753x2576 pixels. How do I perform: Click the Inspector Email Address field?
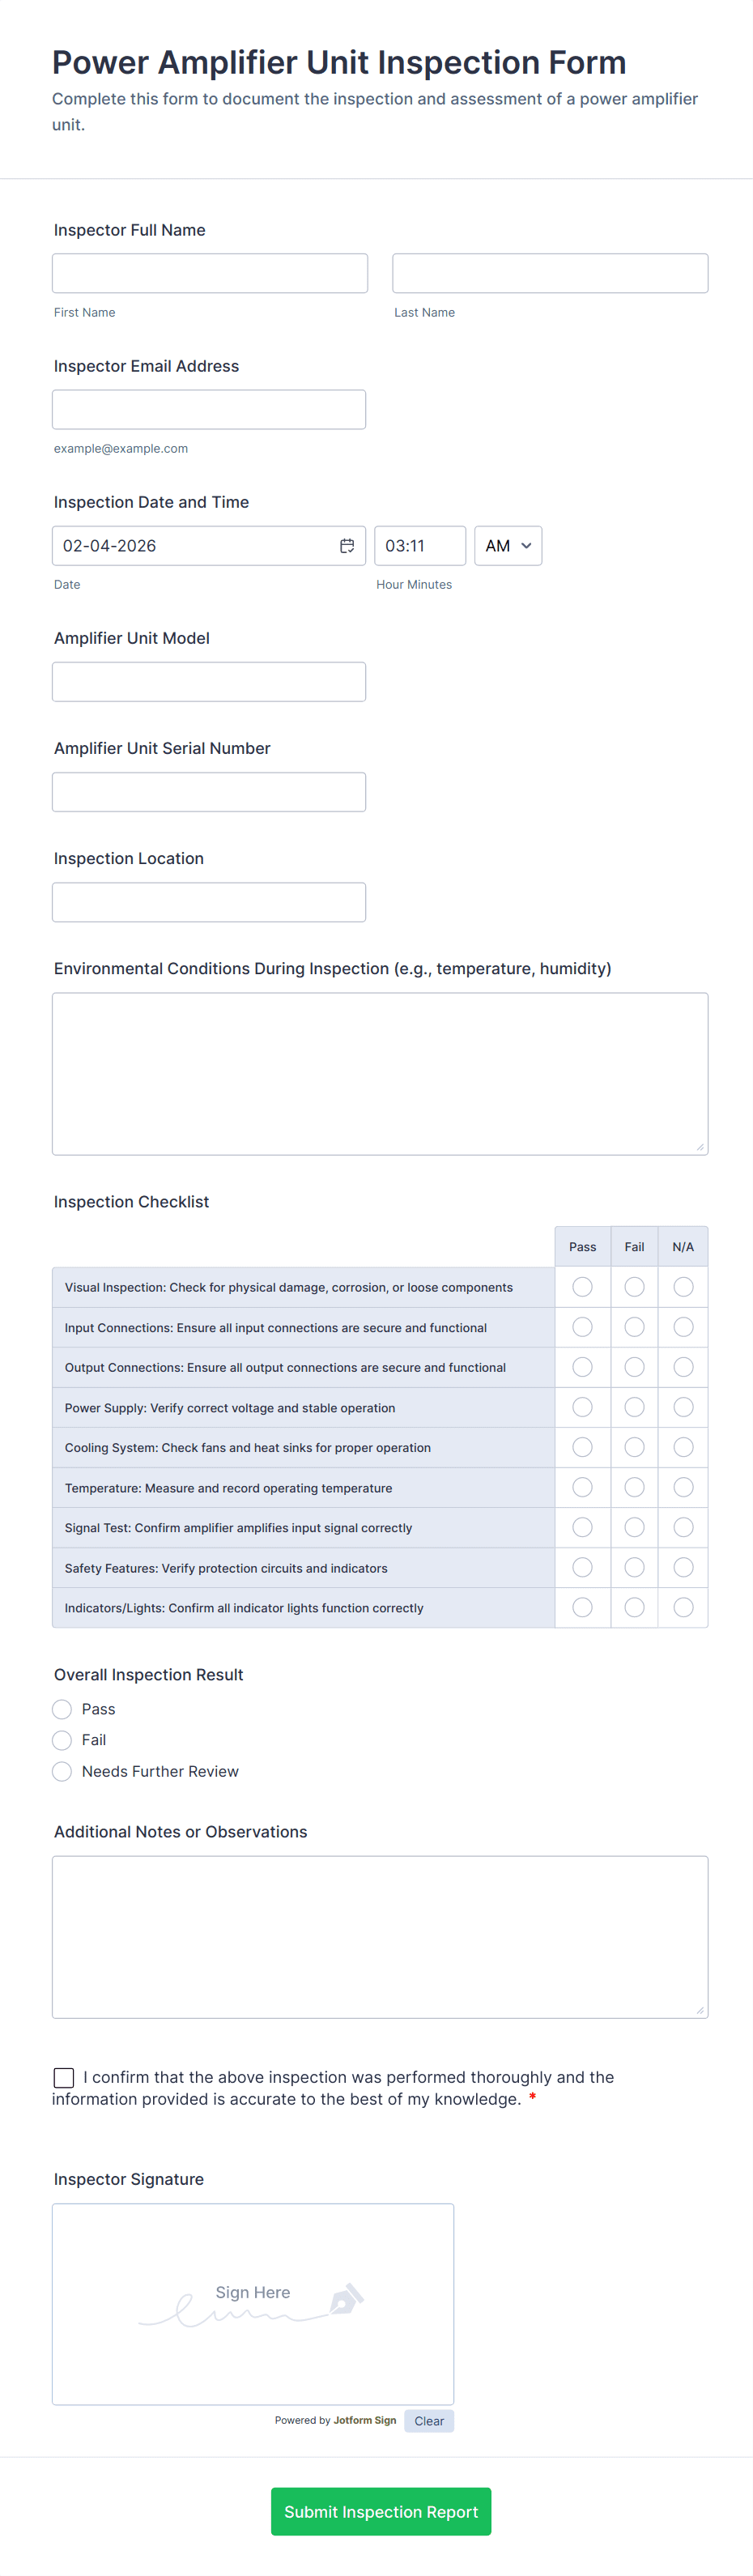coord(209,409)
